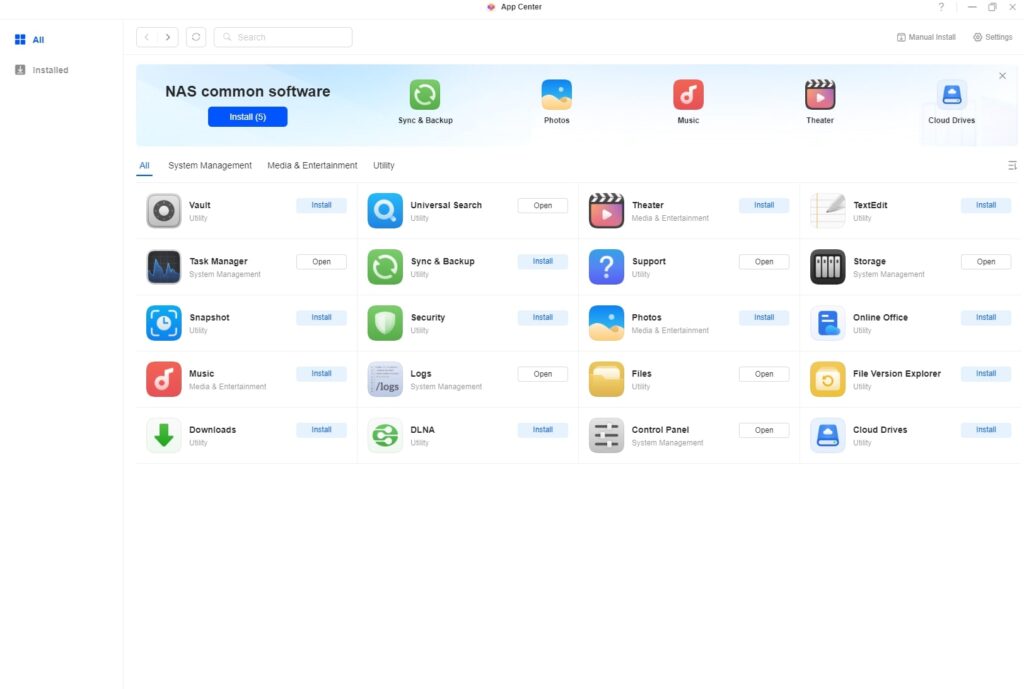Image resolution: width=1024 pixels, height=689 pixels.
Task: Install the Online Office app
Action: [985, 317]
